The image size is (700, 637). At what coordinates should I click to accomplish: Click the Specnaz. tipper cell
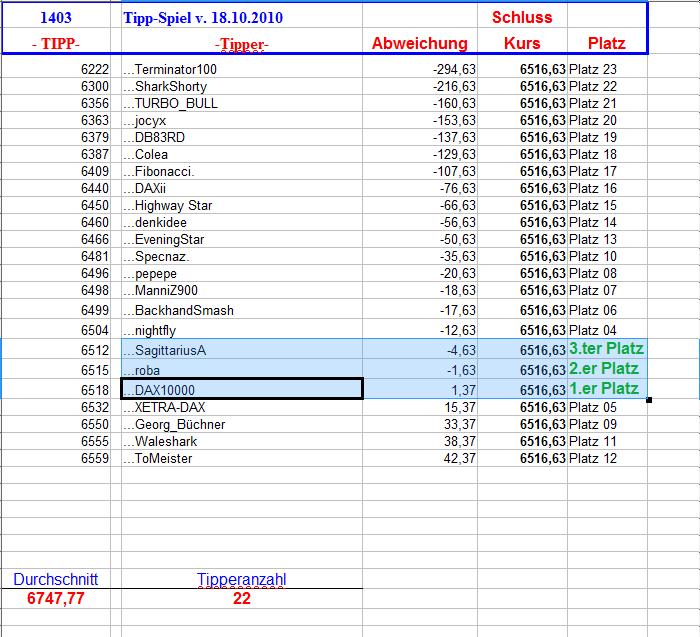pos(242,256)
